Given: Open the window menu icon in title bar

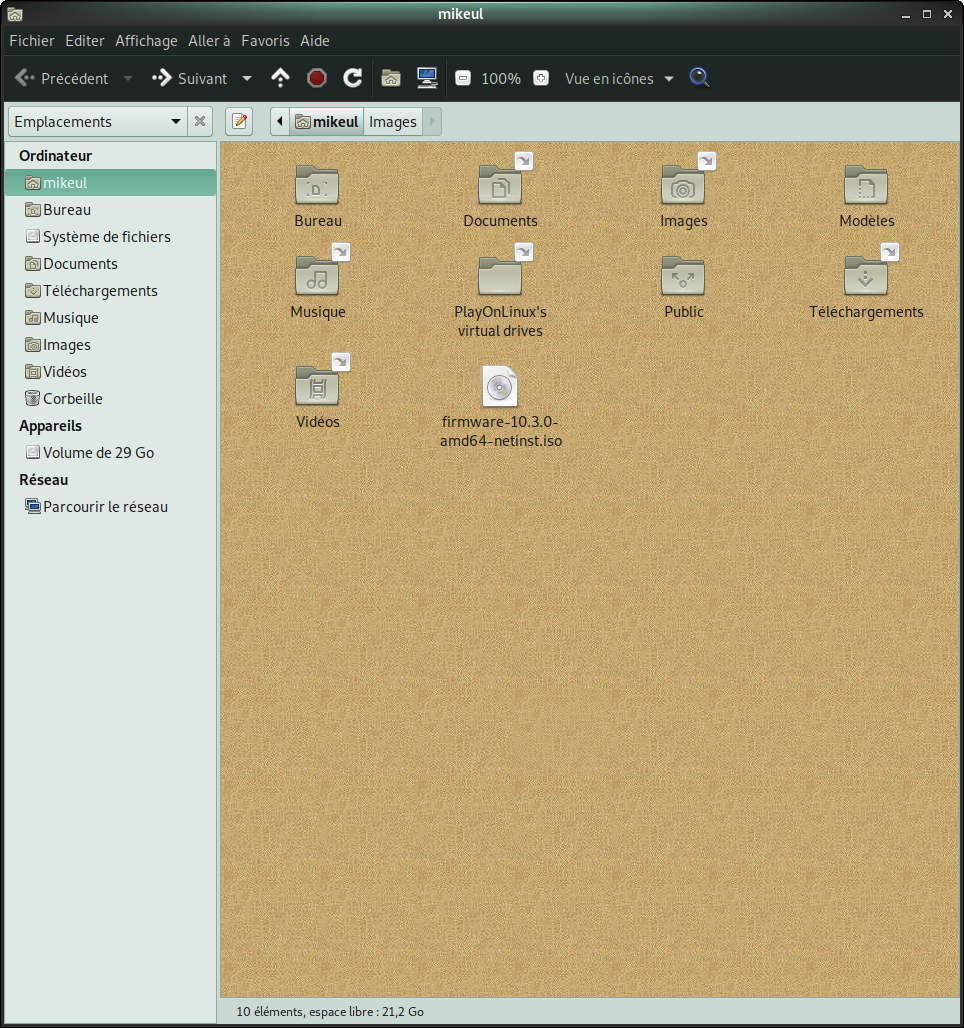Looking at the screenshot, I should (14, 14).
